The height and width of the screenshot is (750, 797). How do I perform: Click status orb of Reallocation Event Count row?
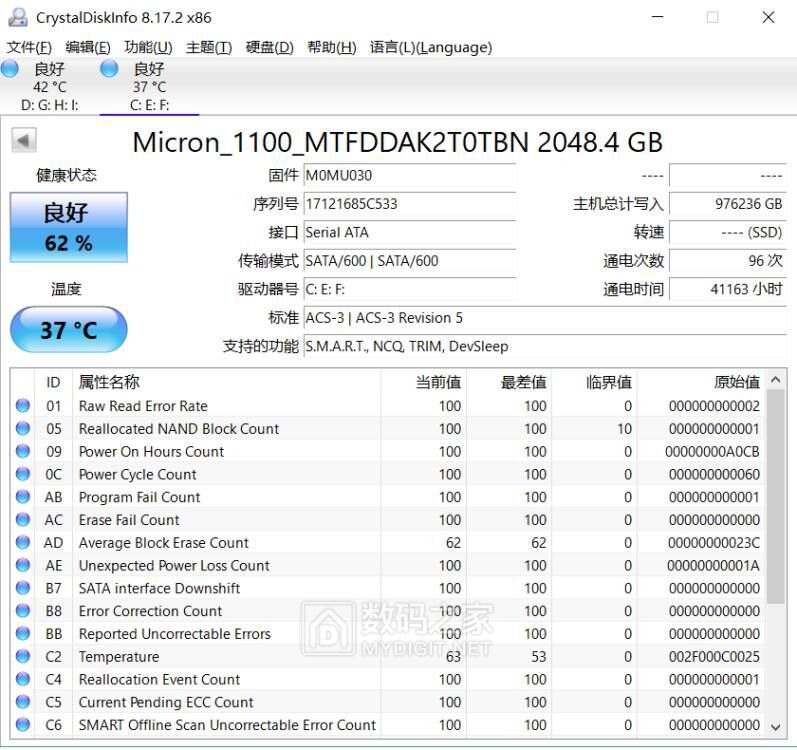[x=23, y=679]
